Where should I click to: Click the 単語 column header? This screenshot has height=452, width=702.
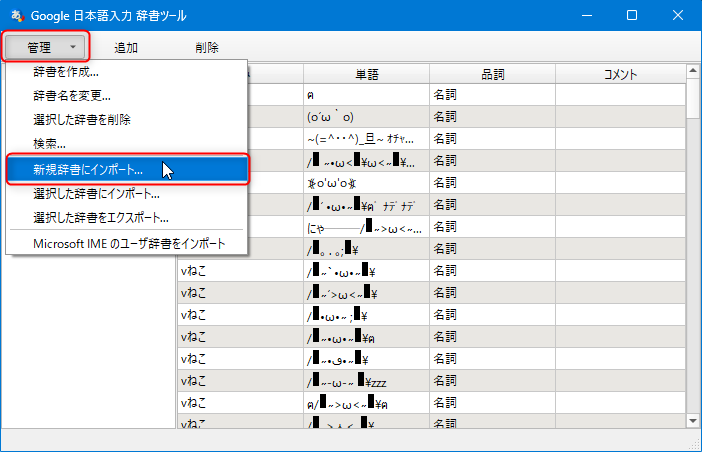[367, 74]
